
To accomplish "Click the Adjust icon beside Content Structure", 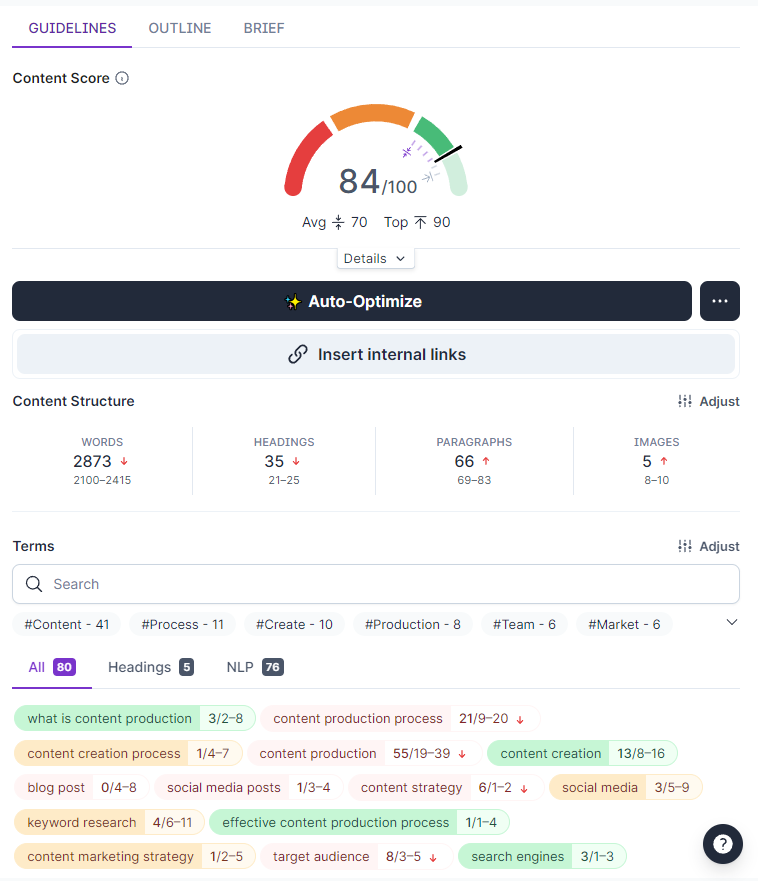I will (685, 401).
